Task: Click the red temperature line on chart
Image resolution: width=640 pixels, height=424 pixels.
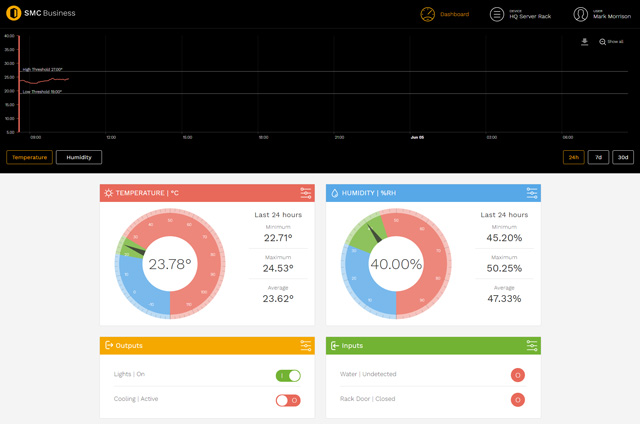Action: click(45, 81)
